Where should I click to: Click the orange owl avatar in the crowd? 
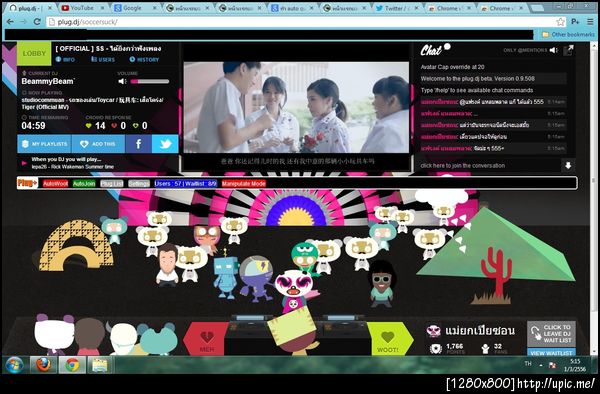(207, 239)
